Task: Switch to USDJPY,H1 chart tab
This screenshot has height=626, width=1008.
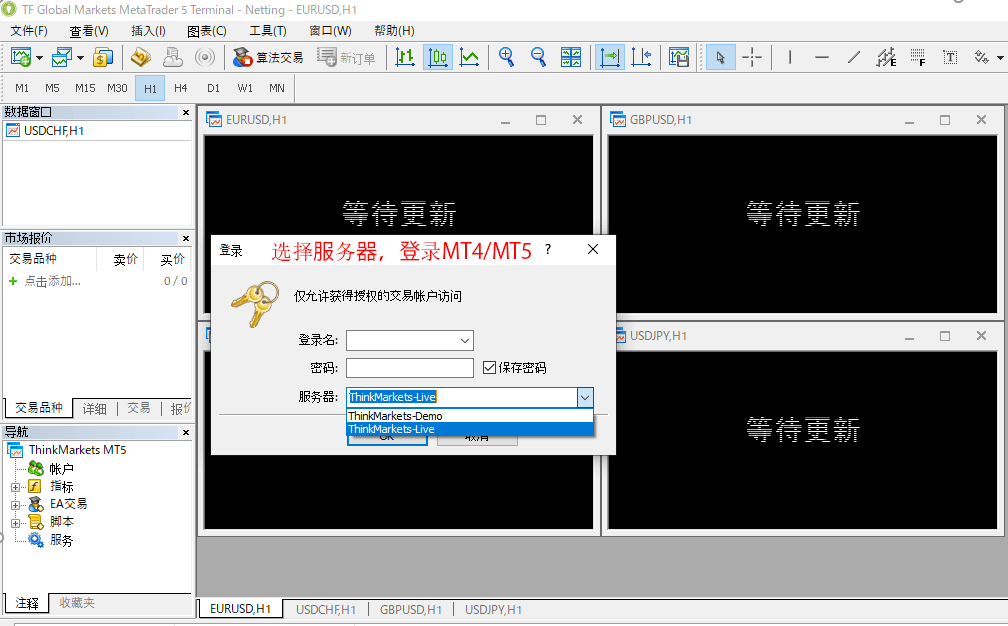Action: (493, 609)
